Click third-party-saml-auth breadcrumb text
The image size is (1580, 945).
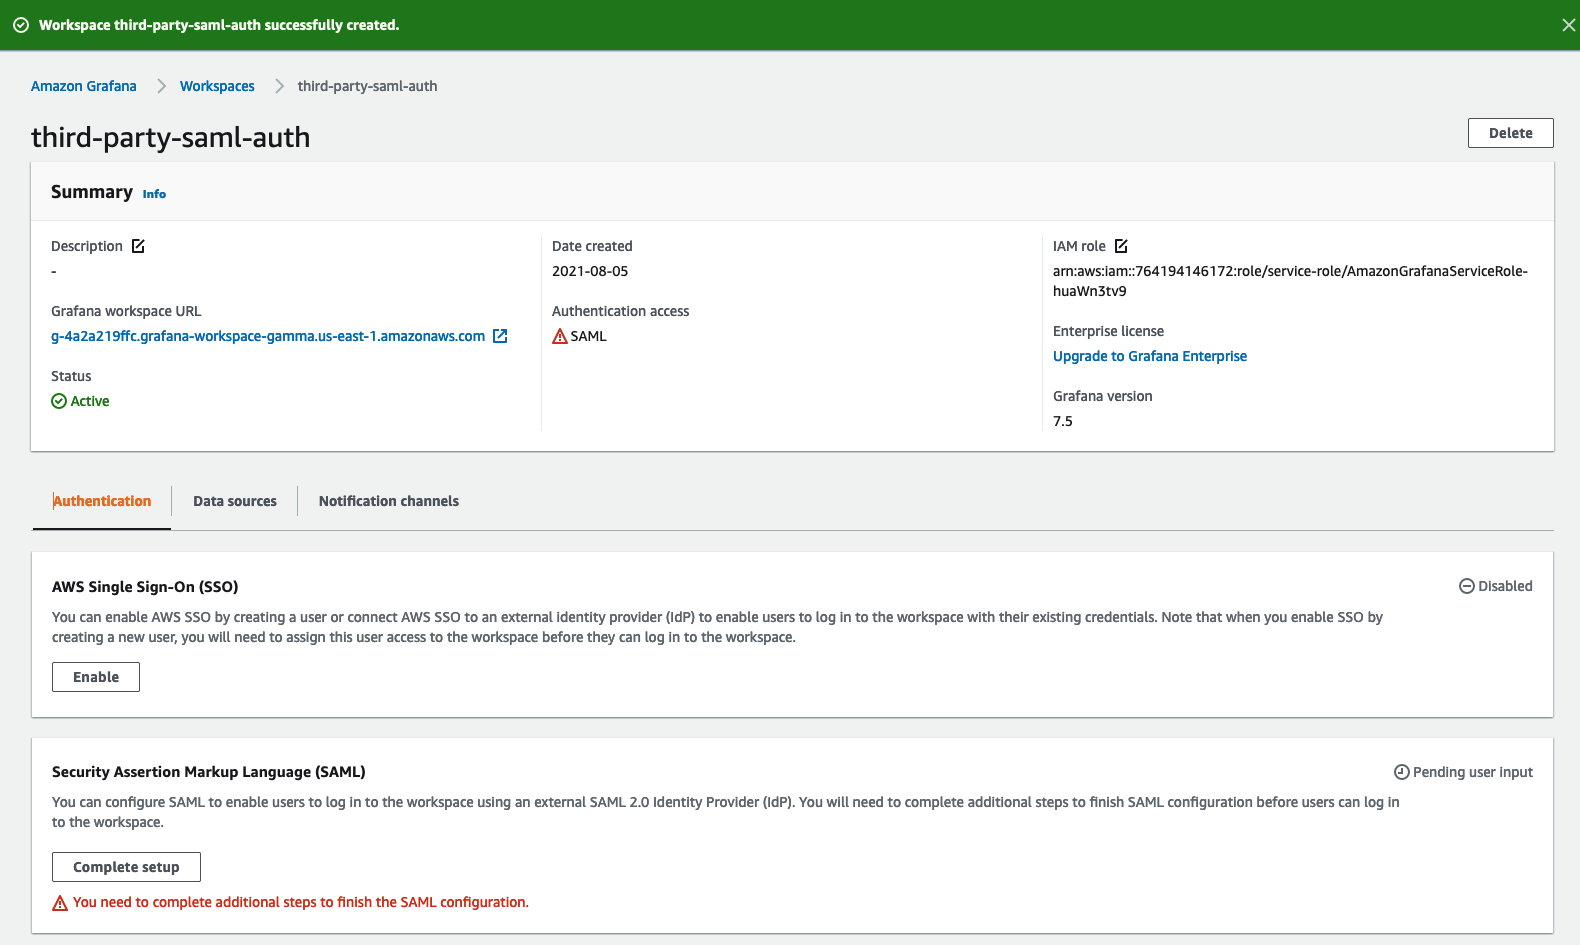click(x=367, y=86)
